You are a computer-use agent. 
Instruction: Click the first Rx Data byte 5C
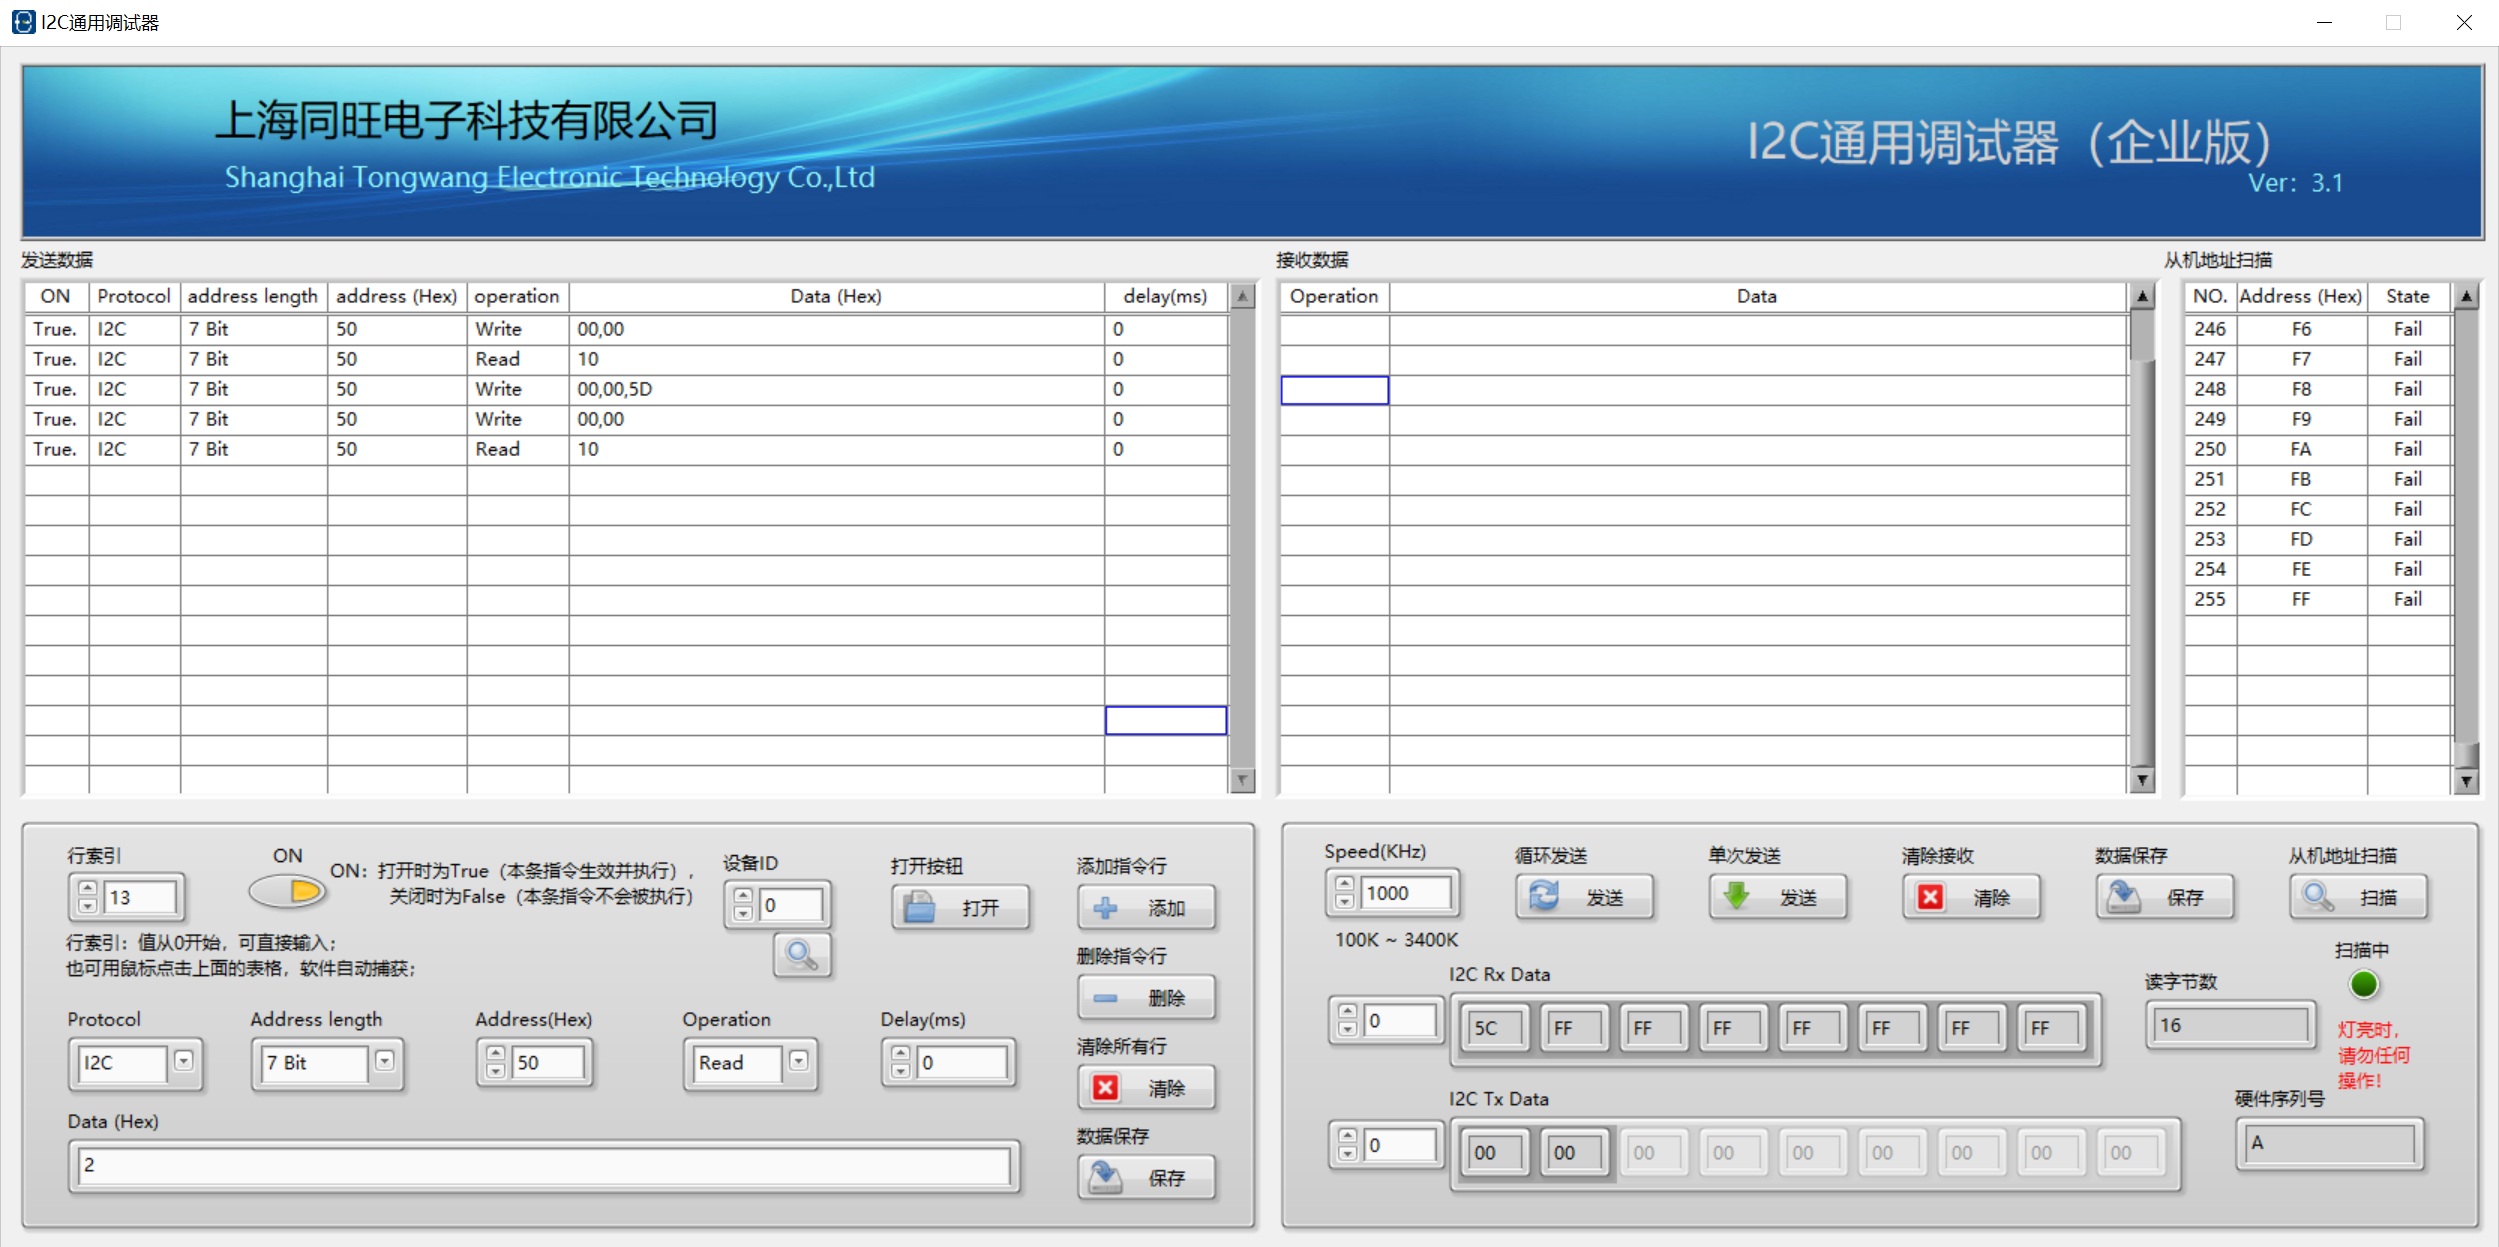pyautogui.click(x=1494, y=1028)
